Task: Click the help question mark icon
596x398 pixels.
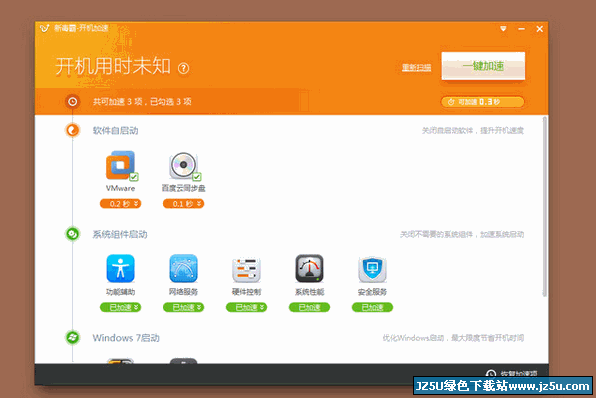Action: coord(184,68)
